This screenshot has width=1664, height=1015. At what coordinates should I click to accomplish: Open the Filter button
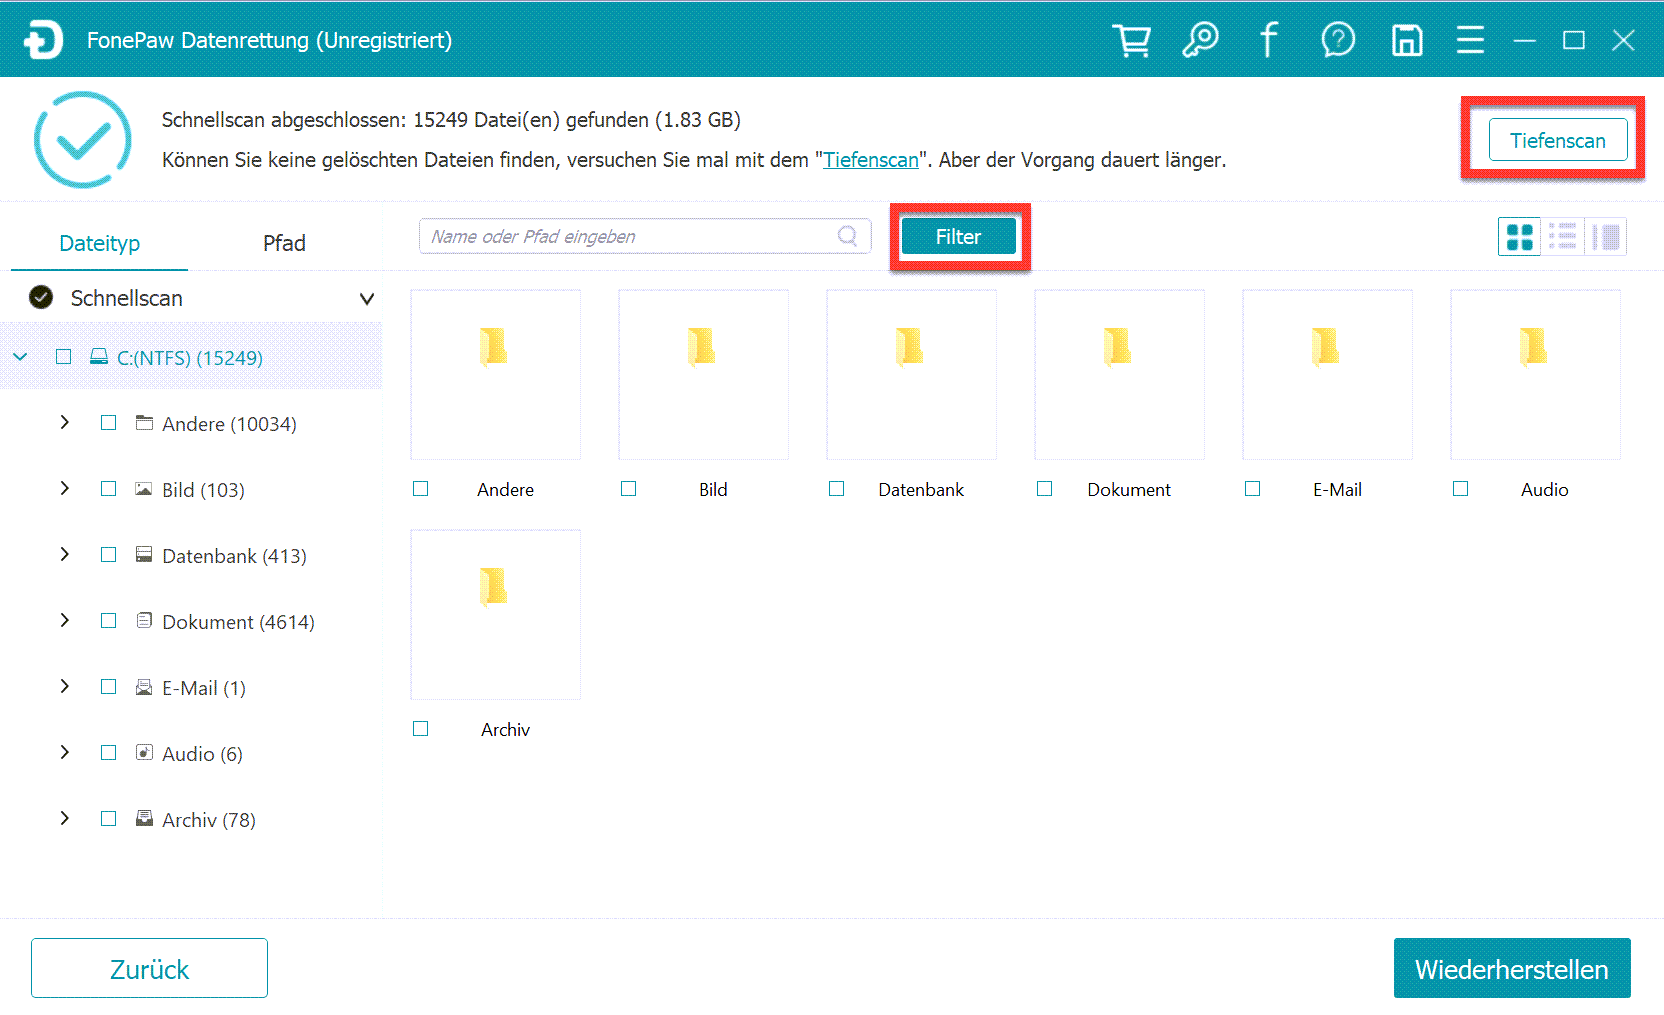958,237
